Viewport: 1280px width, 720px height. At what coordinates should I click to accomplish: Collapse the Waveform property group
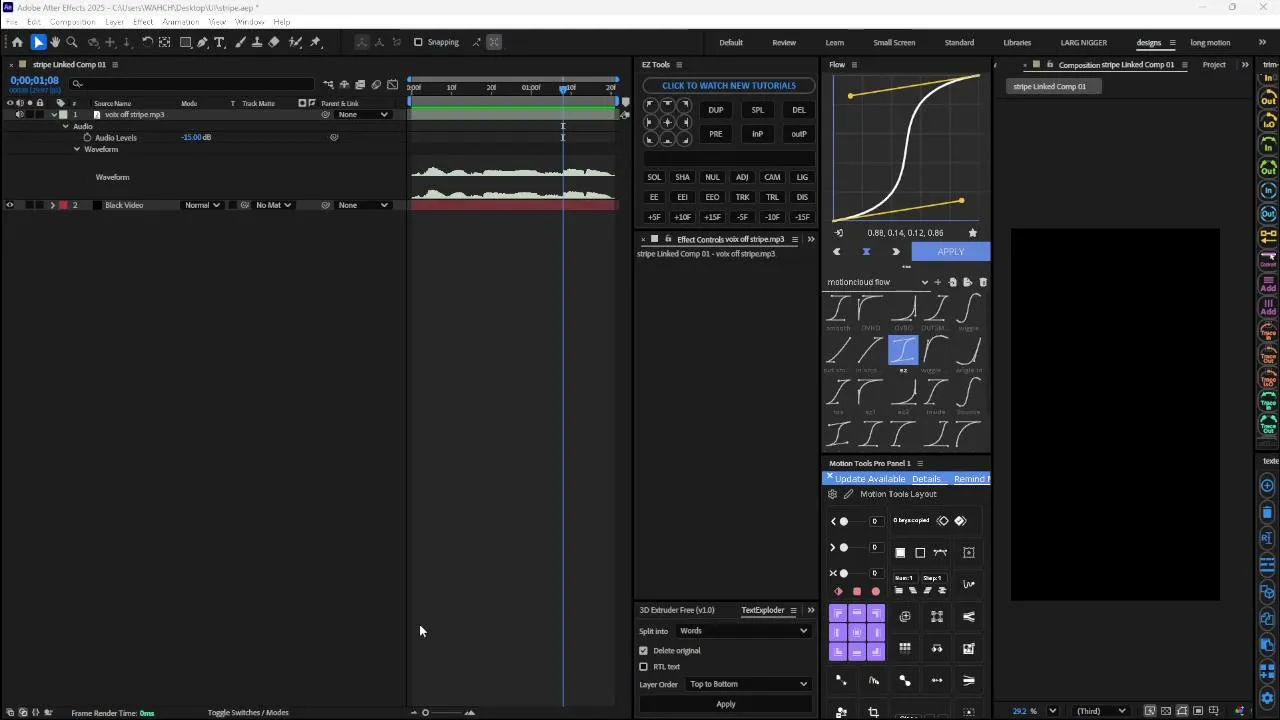pos(77,149)
